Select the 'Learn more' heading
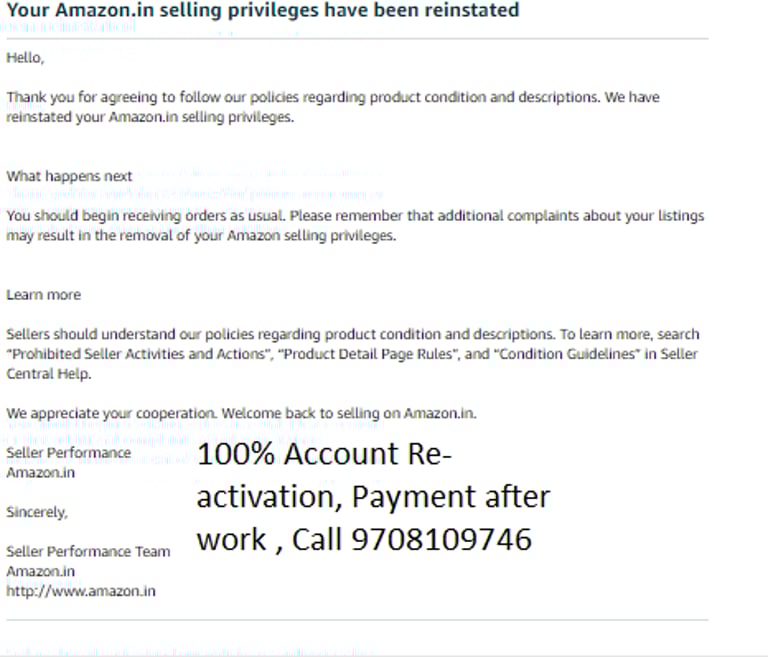 [44, 295]
